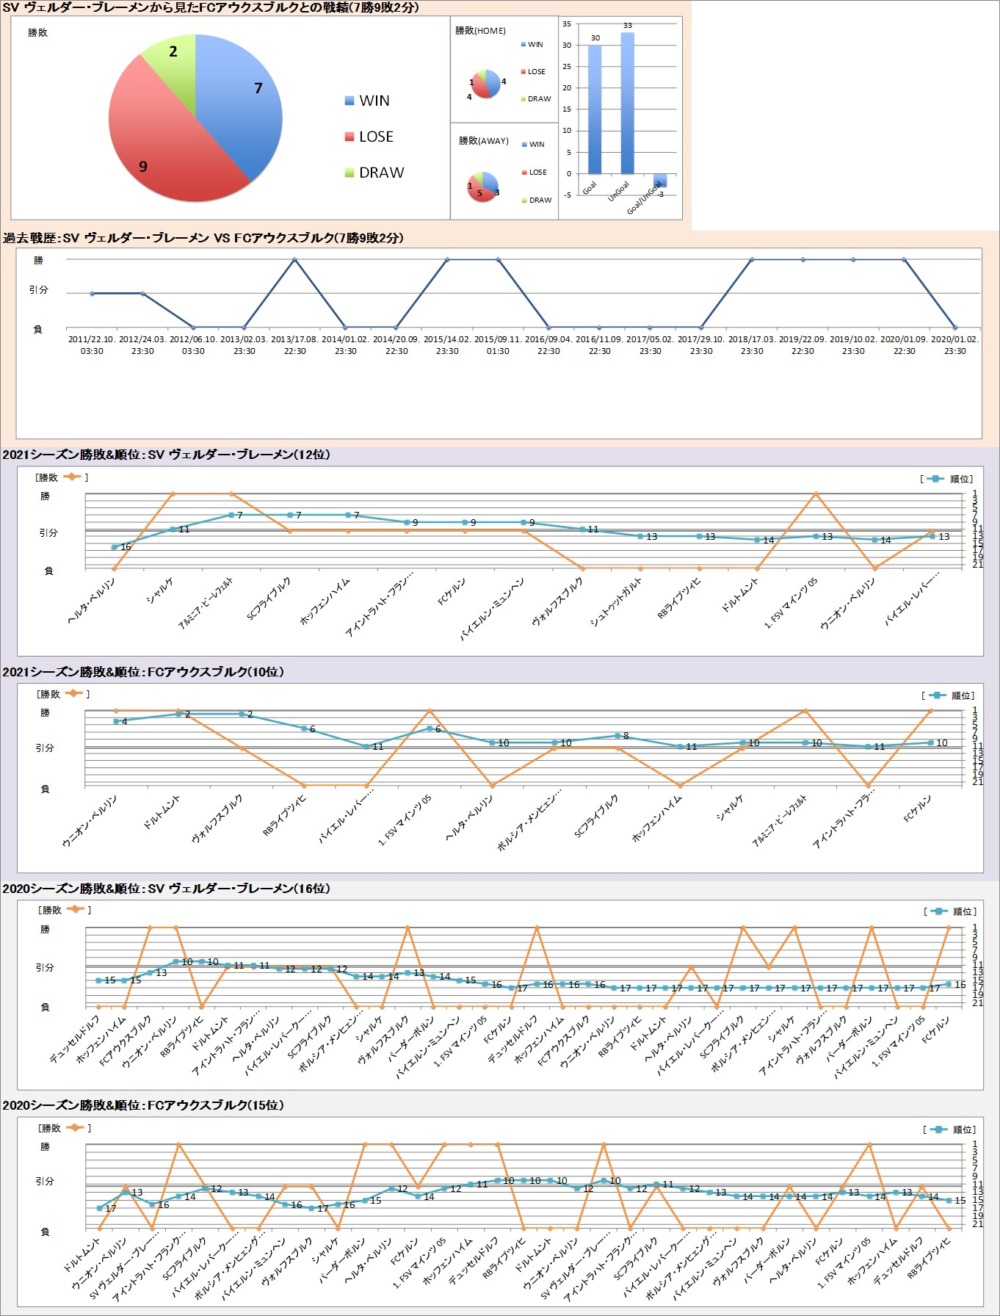Viewport: 1000px width, 1316px height.
Task: Click orange 勝敗 legend marker, 2020 ブレーメン chart
Action: 73,910
